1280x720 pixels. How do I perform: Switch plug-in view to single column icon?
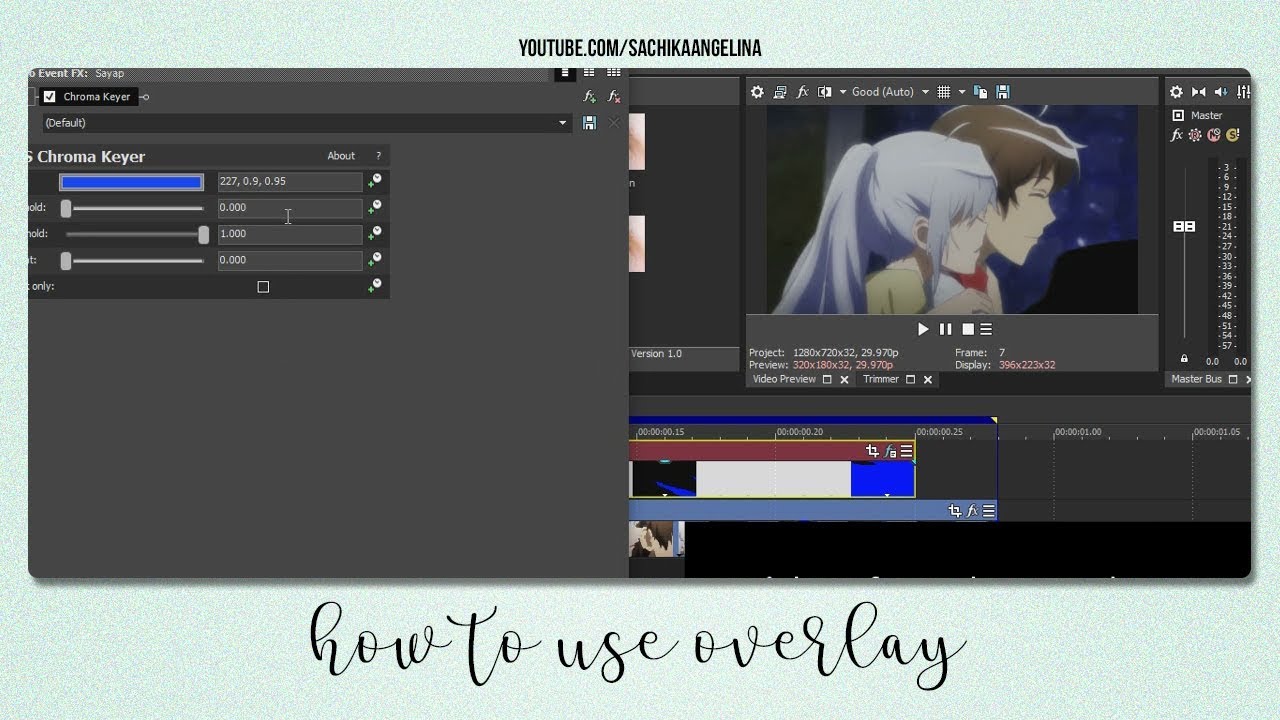tap(565, 73)
